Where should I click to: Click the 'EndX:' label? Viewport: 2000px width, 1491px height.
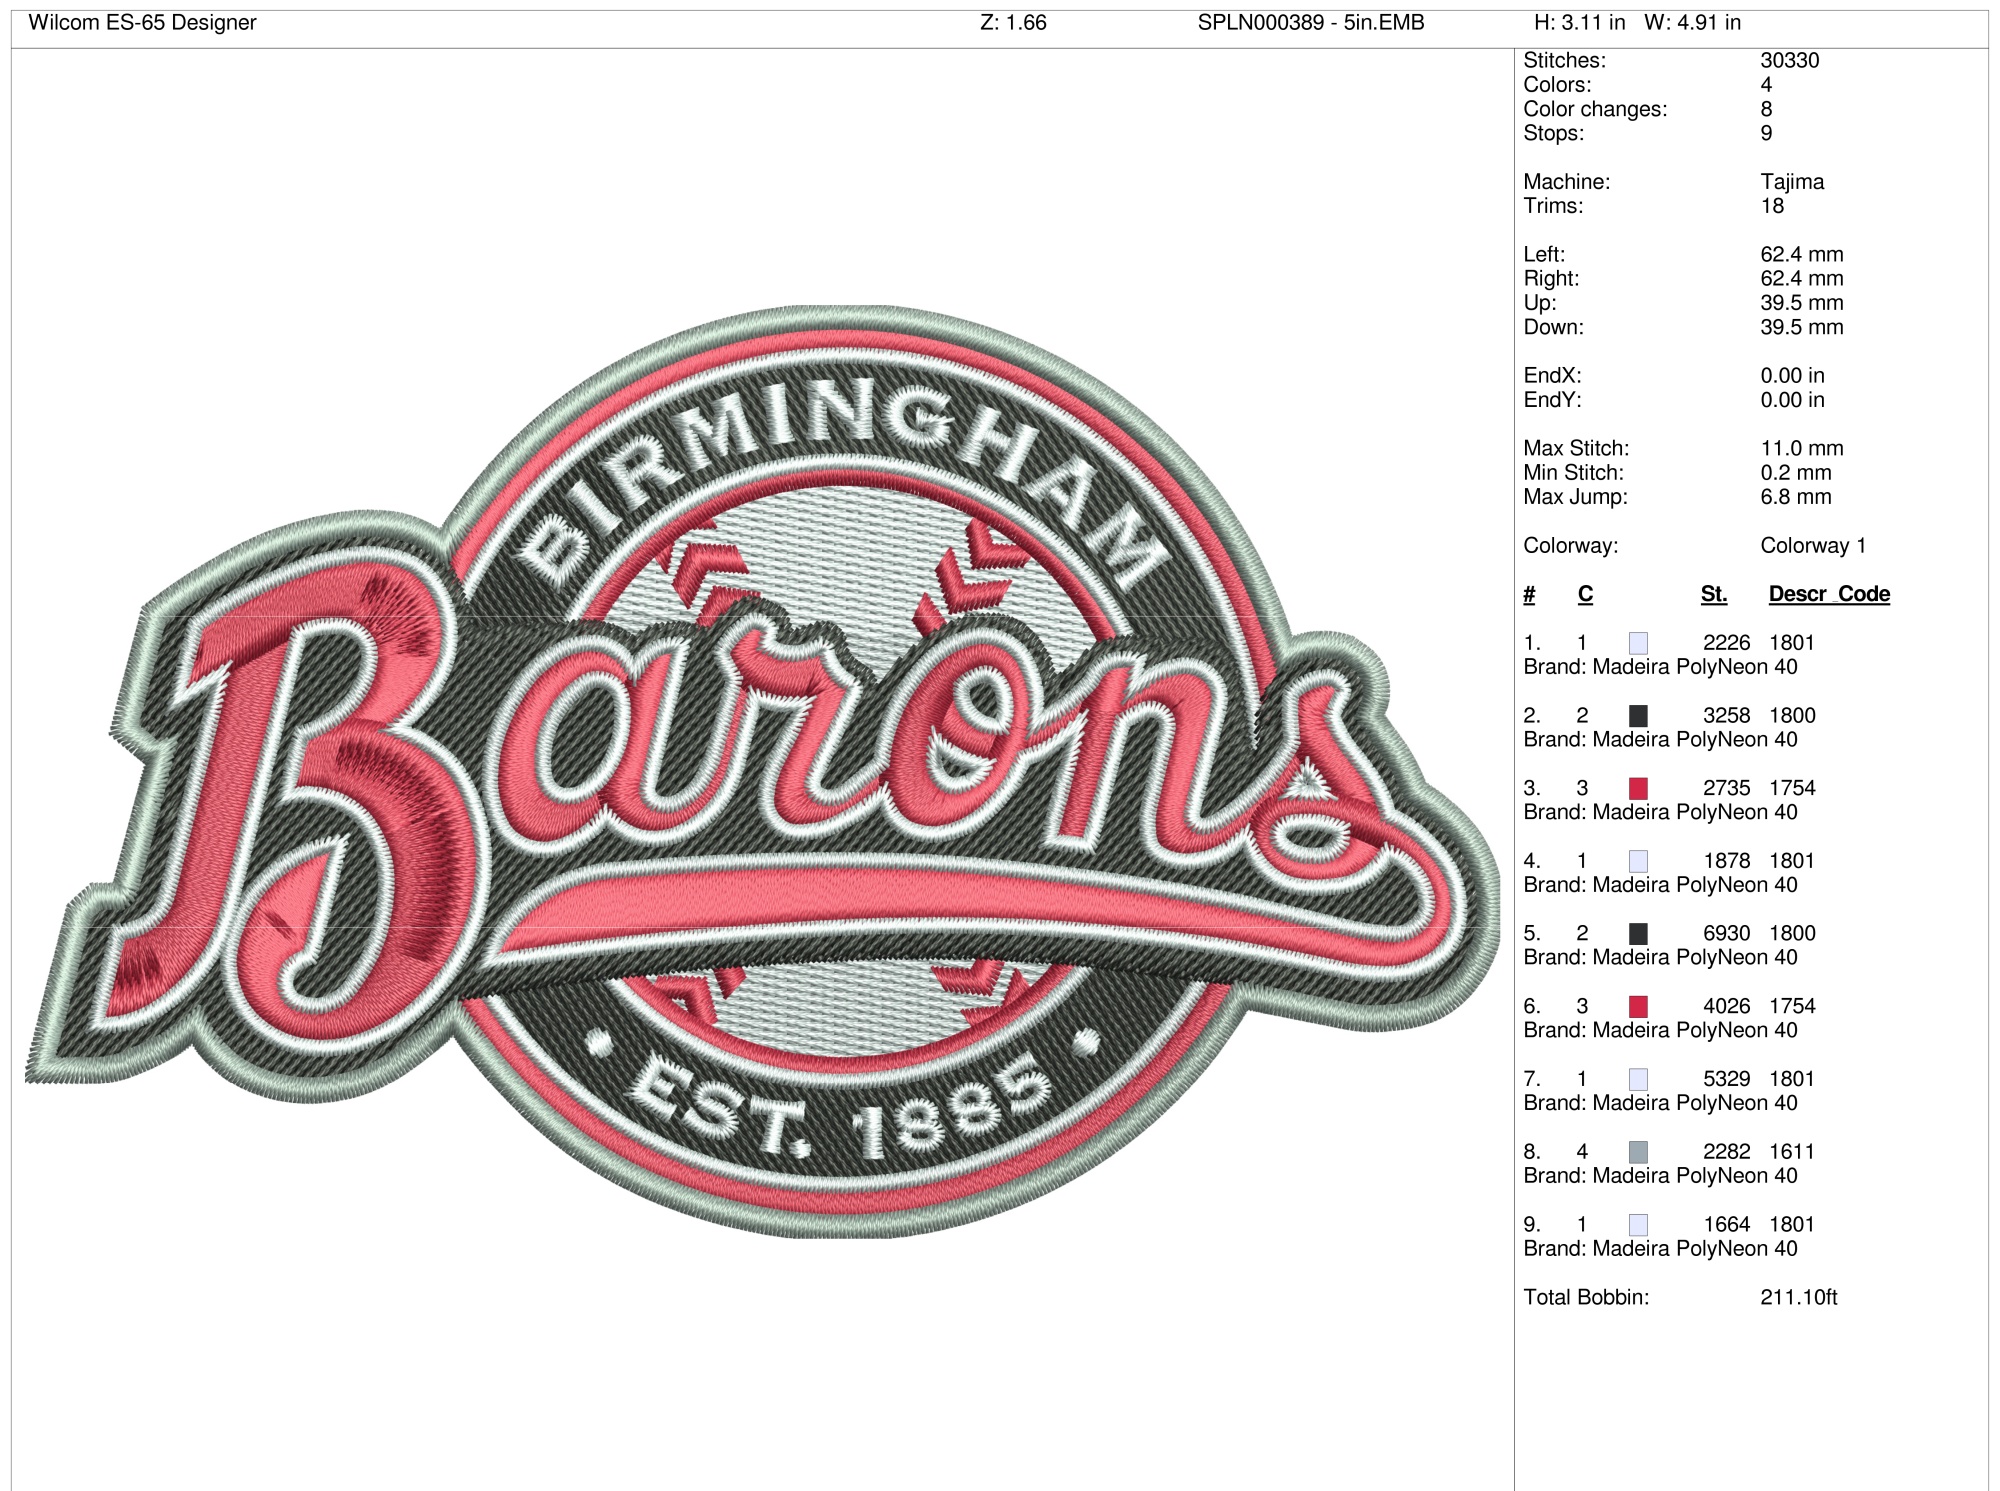point(1552,376)
